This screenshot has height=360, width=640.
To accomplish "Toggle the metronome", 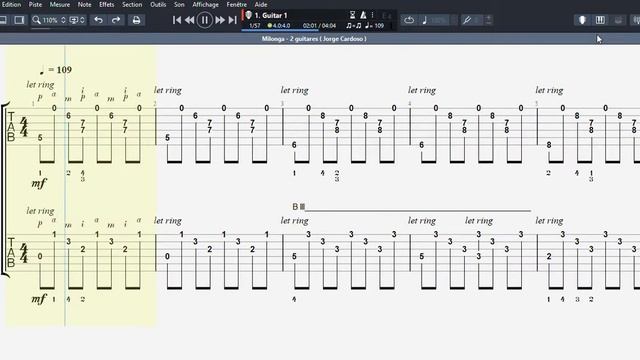I will point(363,15).
